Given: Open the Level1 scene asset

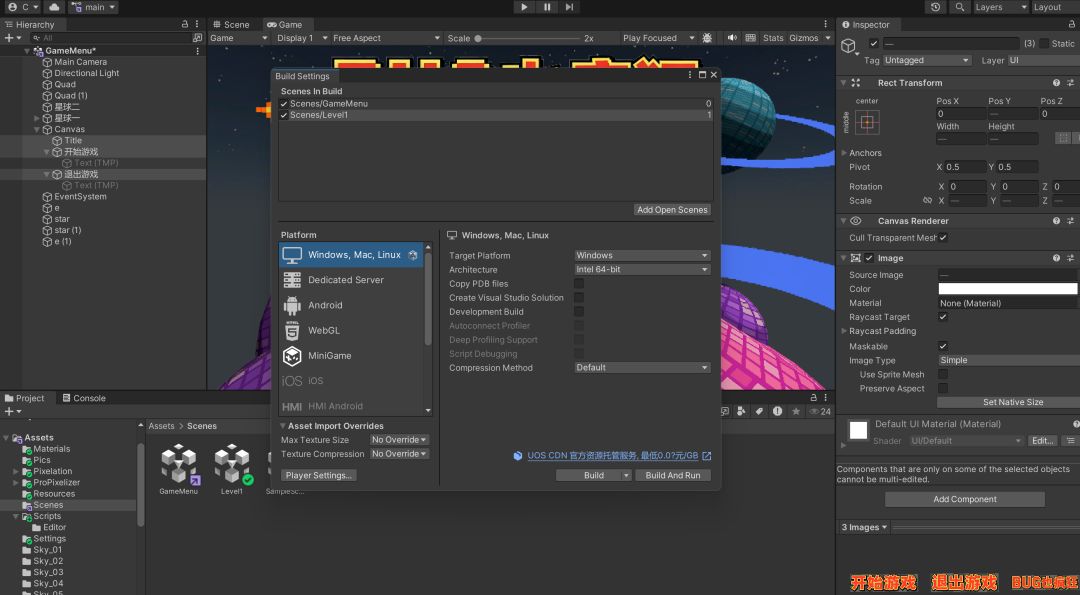Looking at the screenshot, I should coord(232,465).
